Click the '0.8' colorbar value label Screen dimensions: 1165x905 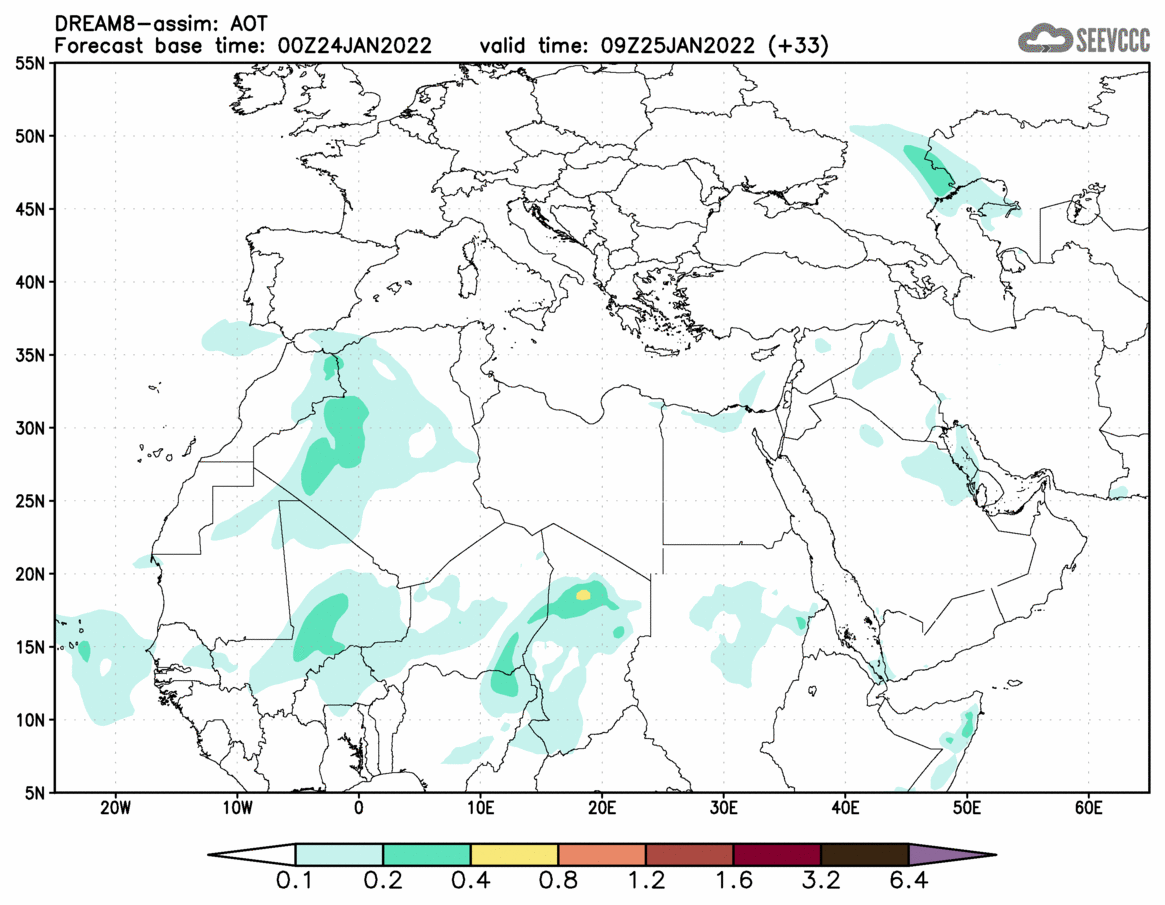pyautogui.click(x=558, y=881)
